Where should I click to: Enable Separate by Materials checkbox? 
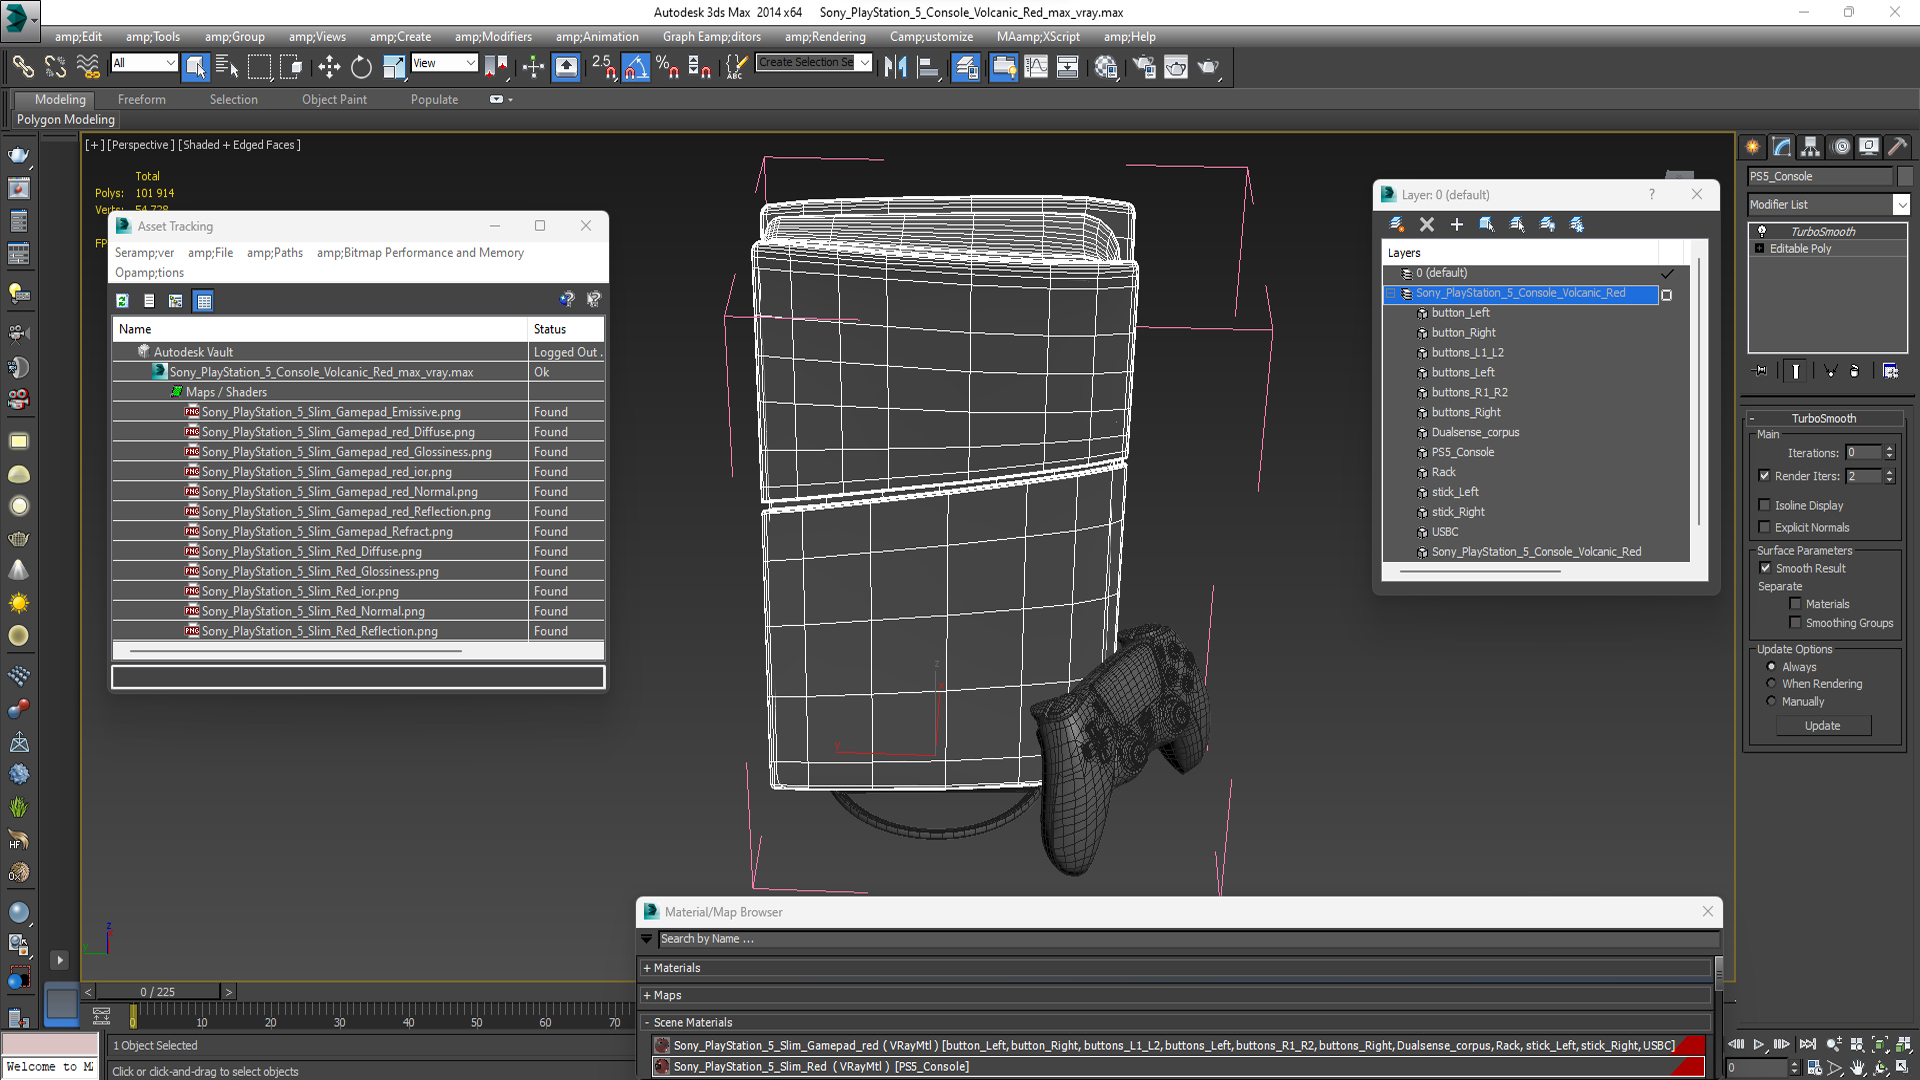pos(1795,604)
